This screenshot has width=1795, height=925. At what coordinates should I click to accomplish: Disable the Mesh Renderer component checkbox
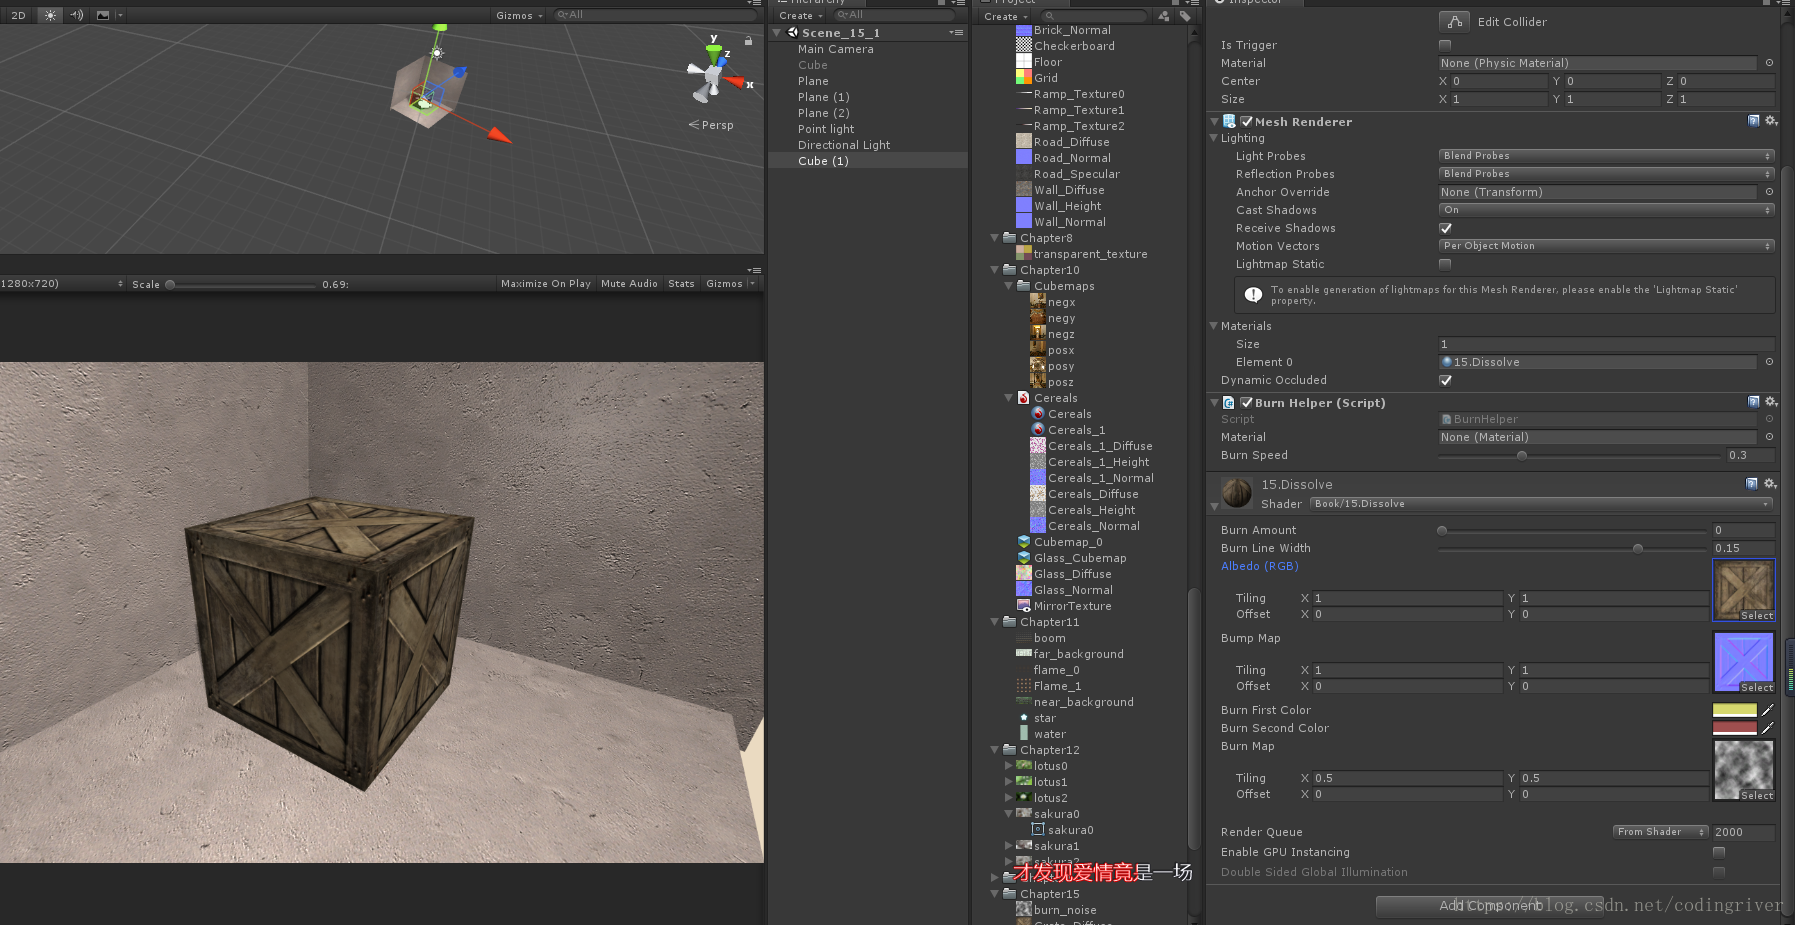coord(1246,122)
